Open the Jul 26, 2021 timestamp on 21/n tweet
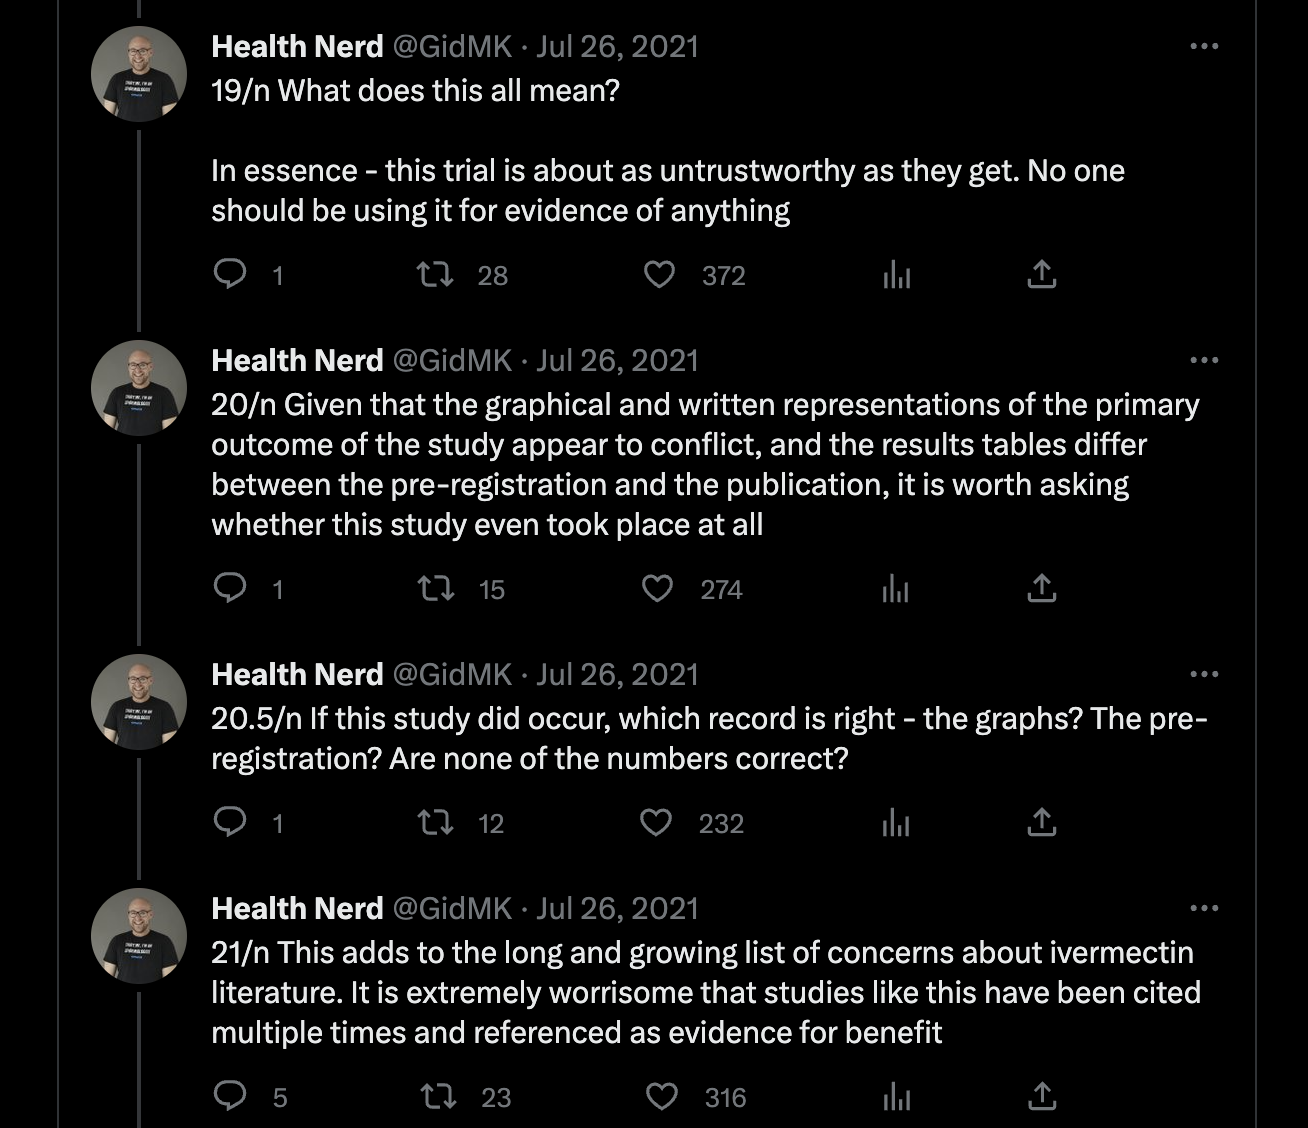 (617, 908)
